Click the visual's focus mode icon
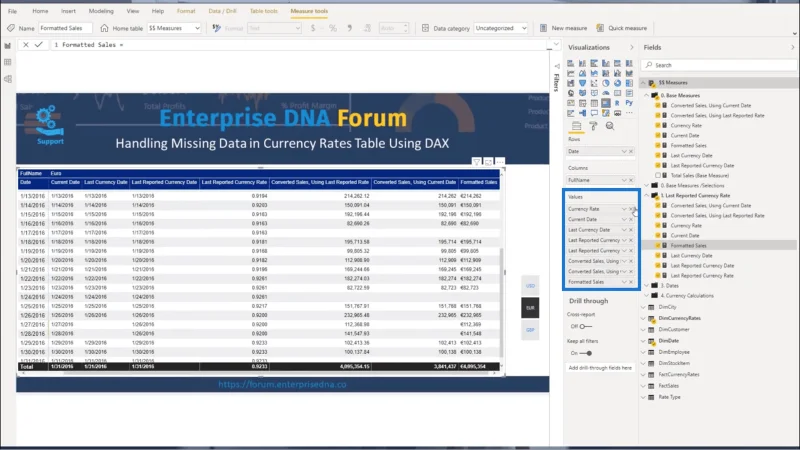This screenshot has height=450, width=800. tap(488, 162)
